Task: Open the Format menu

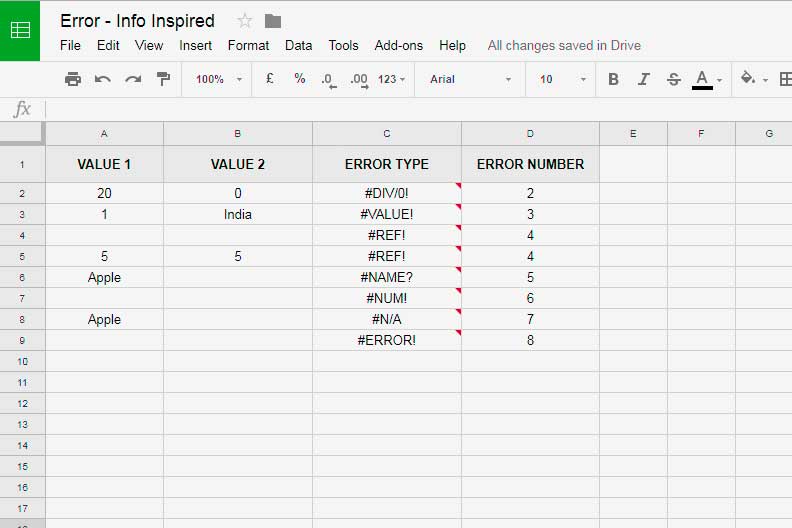Action: 249,45
